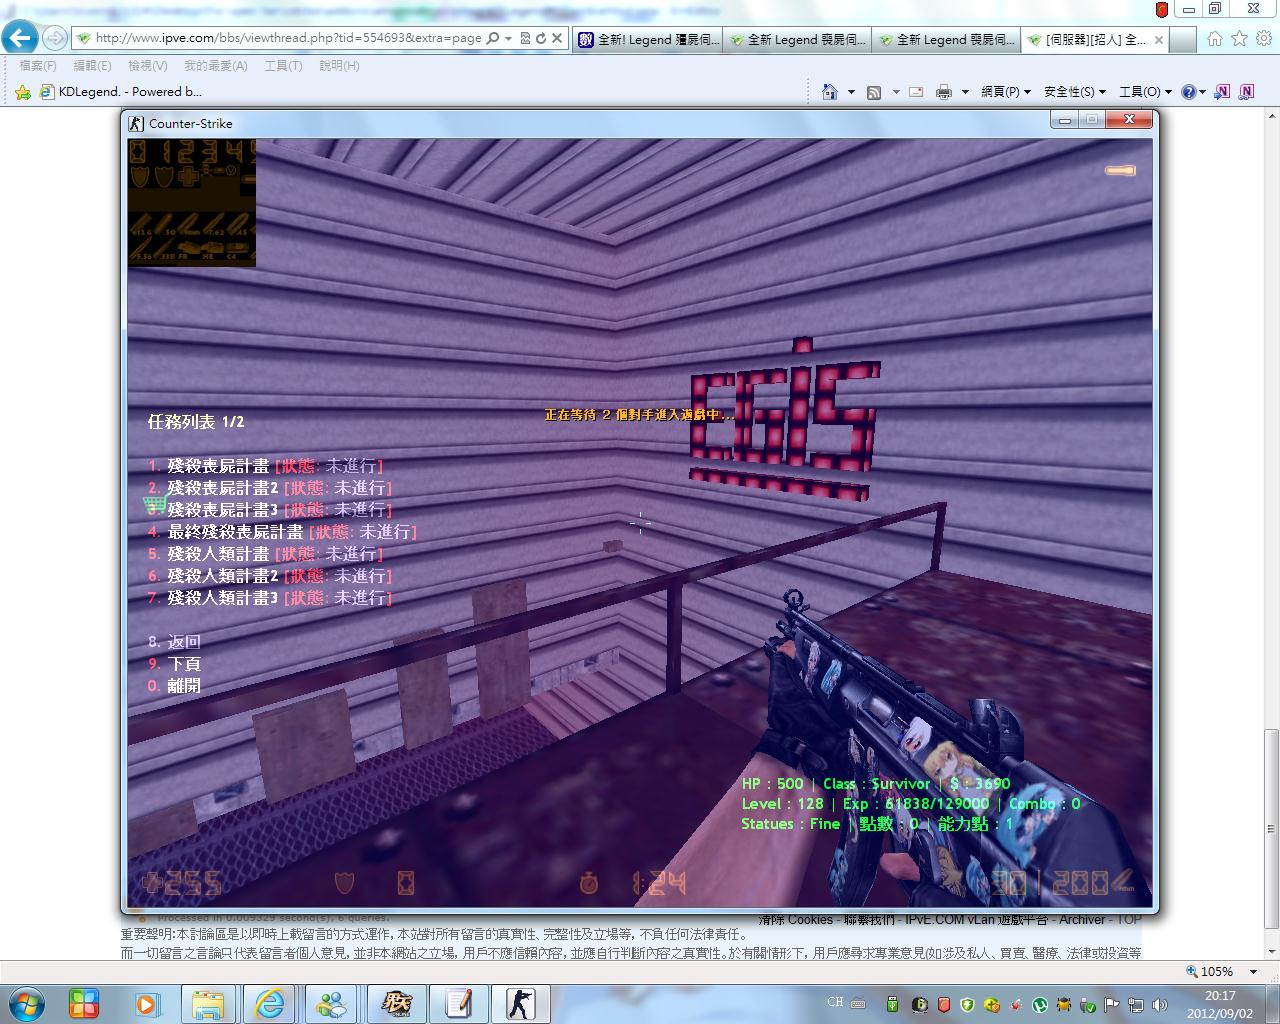1280x1024 pixels.
Task: Open the volume speaker tray icon
Action: point(1160,1004)
